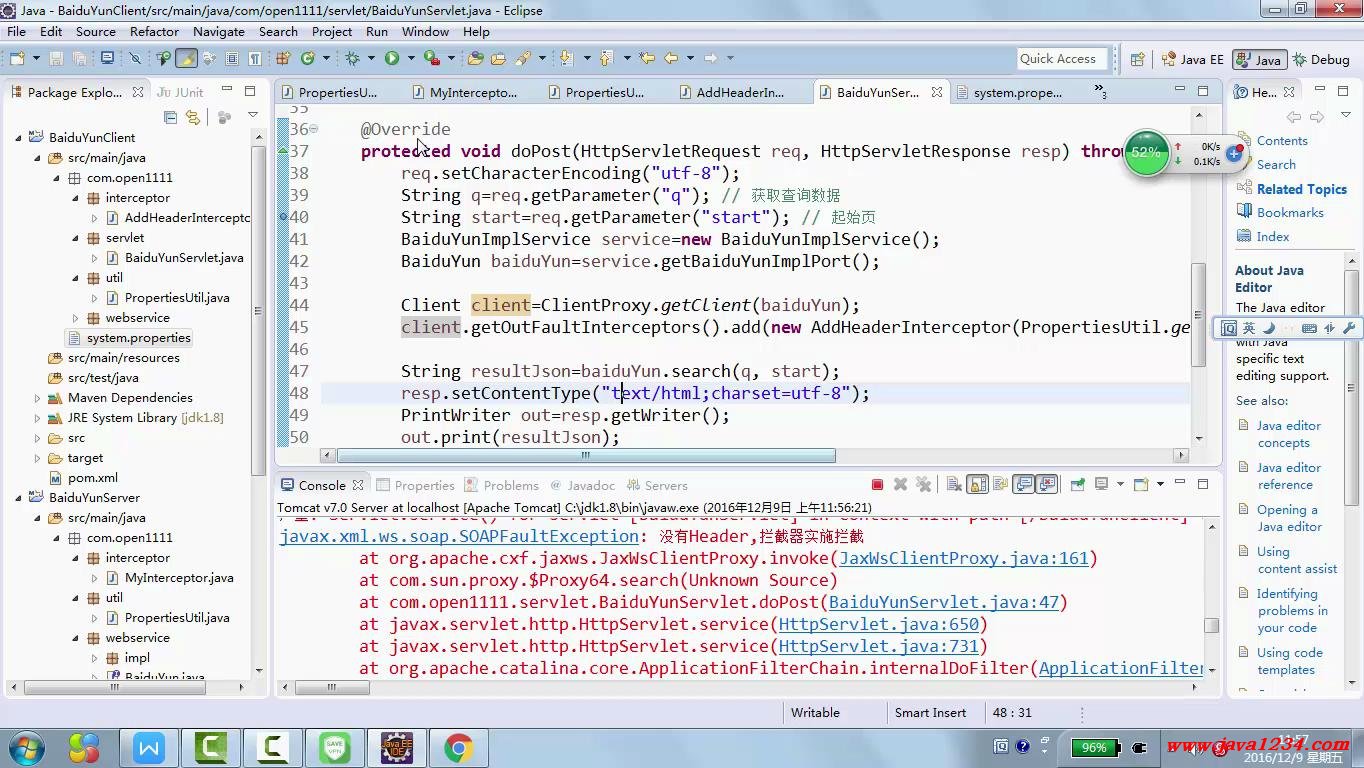Click Collapse All in Package Explorer
Image resolution: width=1364 pixels, height=768 pixels.
[170, 117]
